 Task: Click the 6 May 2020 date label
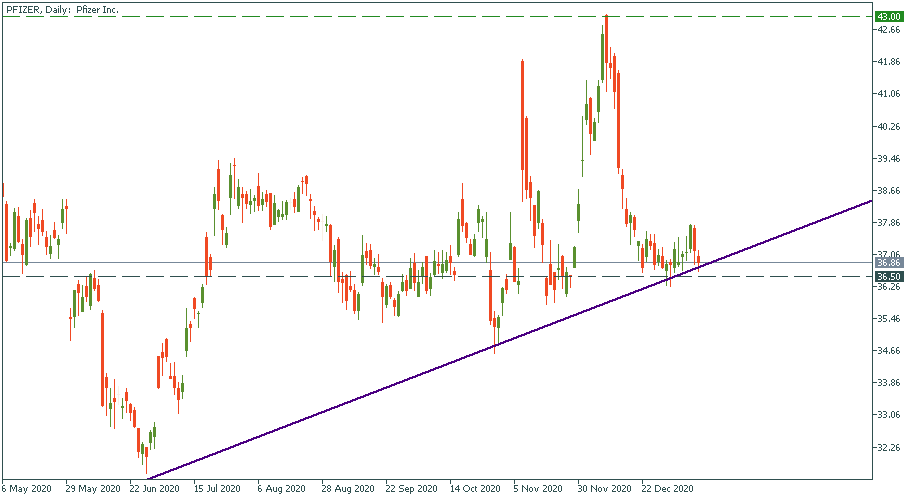pyautogui.click(x=27, y=489)
